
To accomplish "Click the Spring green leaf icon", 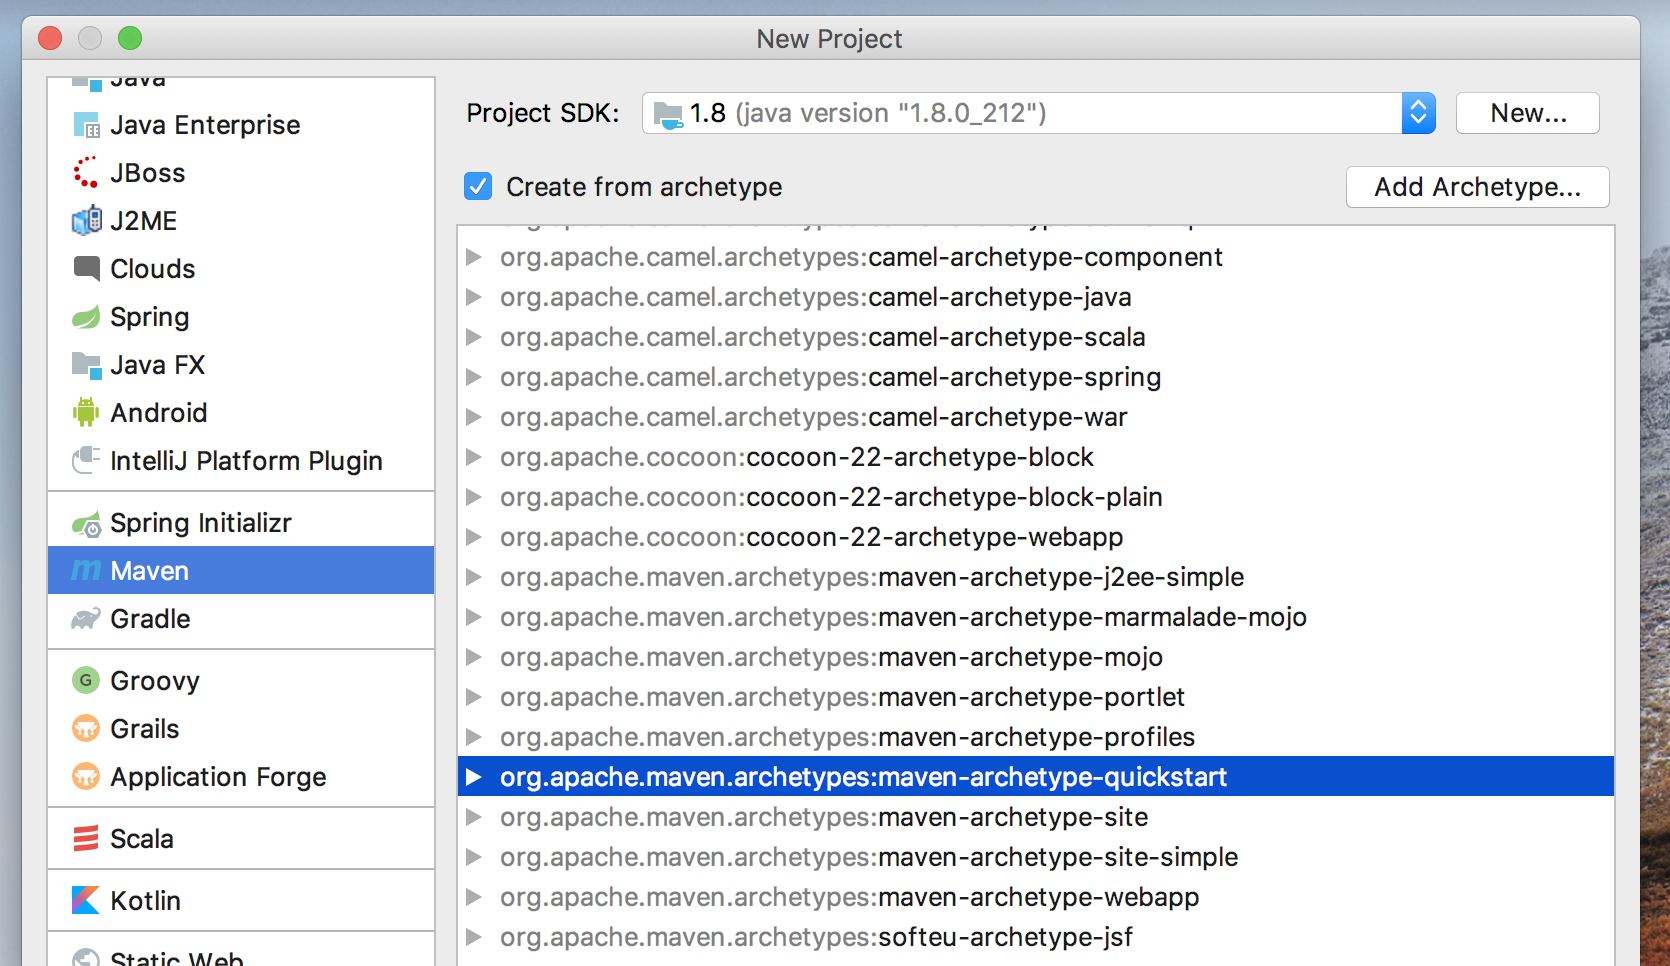I will pos(86,317).
